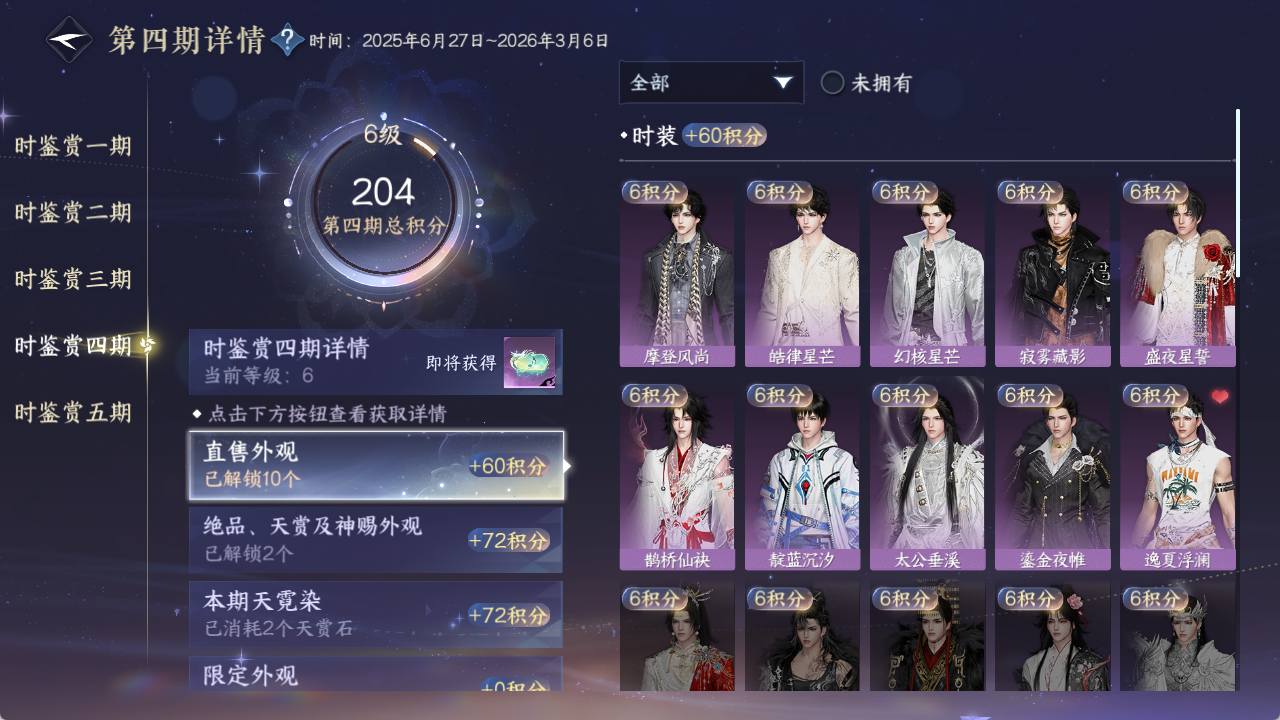Screen dimensions: 1280x720
Task: Open the 全部 filter dropdown
Action: click(711, 82)
